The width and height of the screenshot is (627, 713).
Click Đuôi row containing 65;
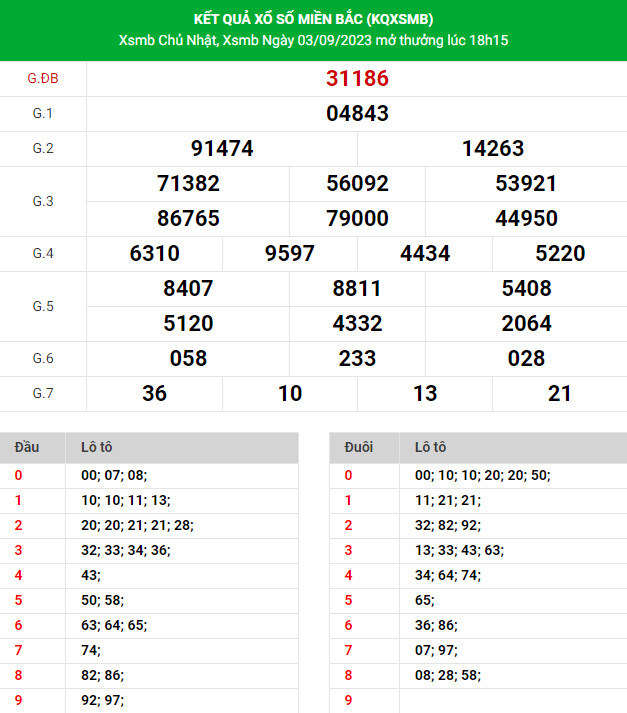click(478, 601)
